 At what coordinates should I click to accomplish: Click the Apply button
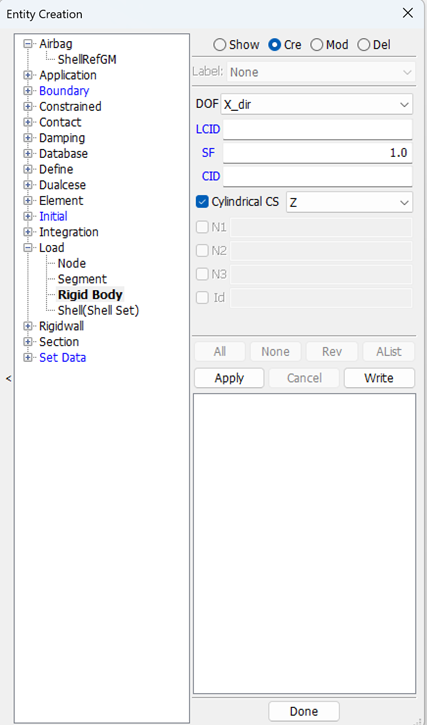tap(229, 378)
